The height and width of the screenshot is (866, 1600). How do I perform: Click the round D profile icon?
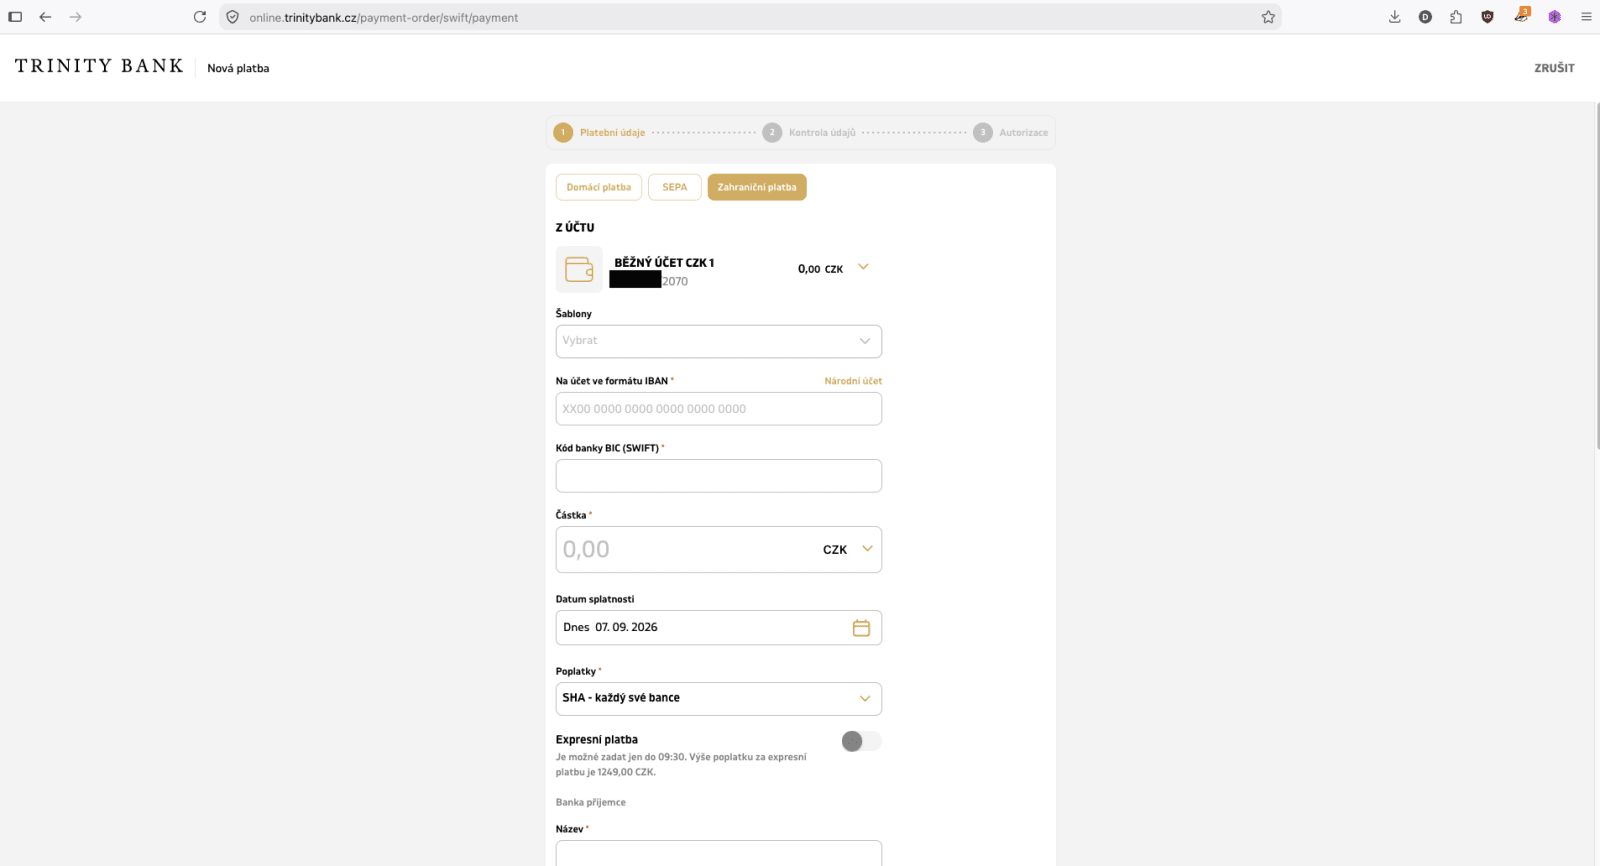click(x=1425, y=17)
